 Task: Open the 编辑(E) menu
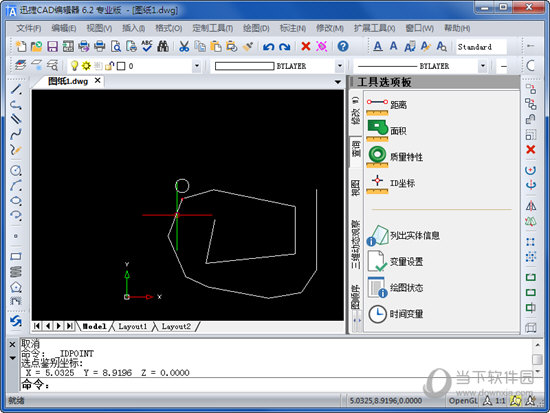64,28
